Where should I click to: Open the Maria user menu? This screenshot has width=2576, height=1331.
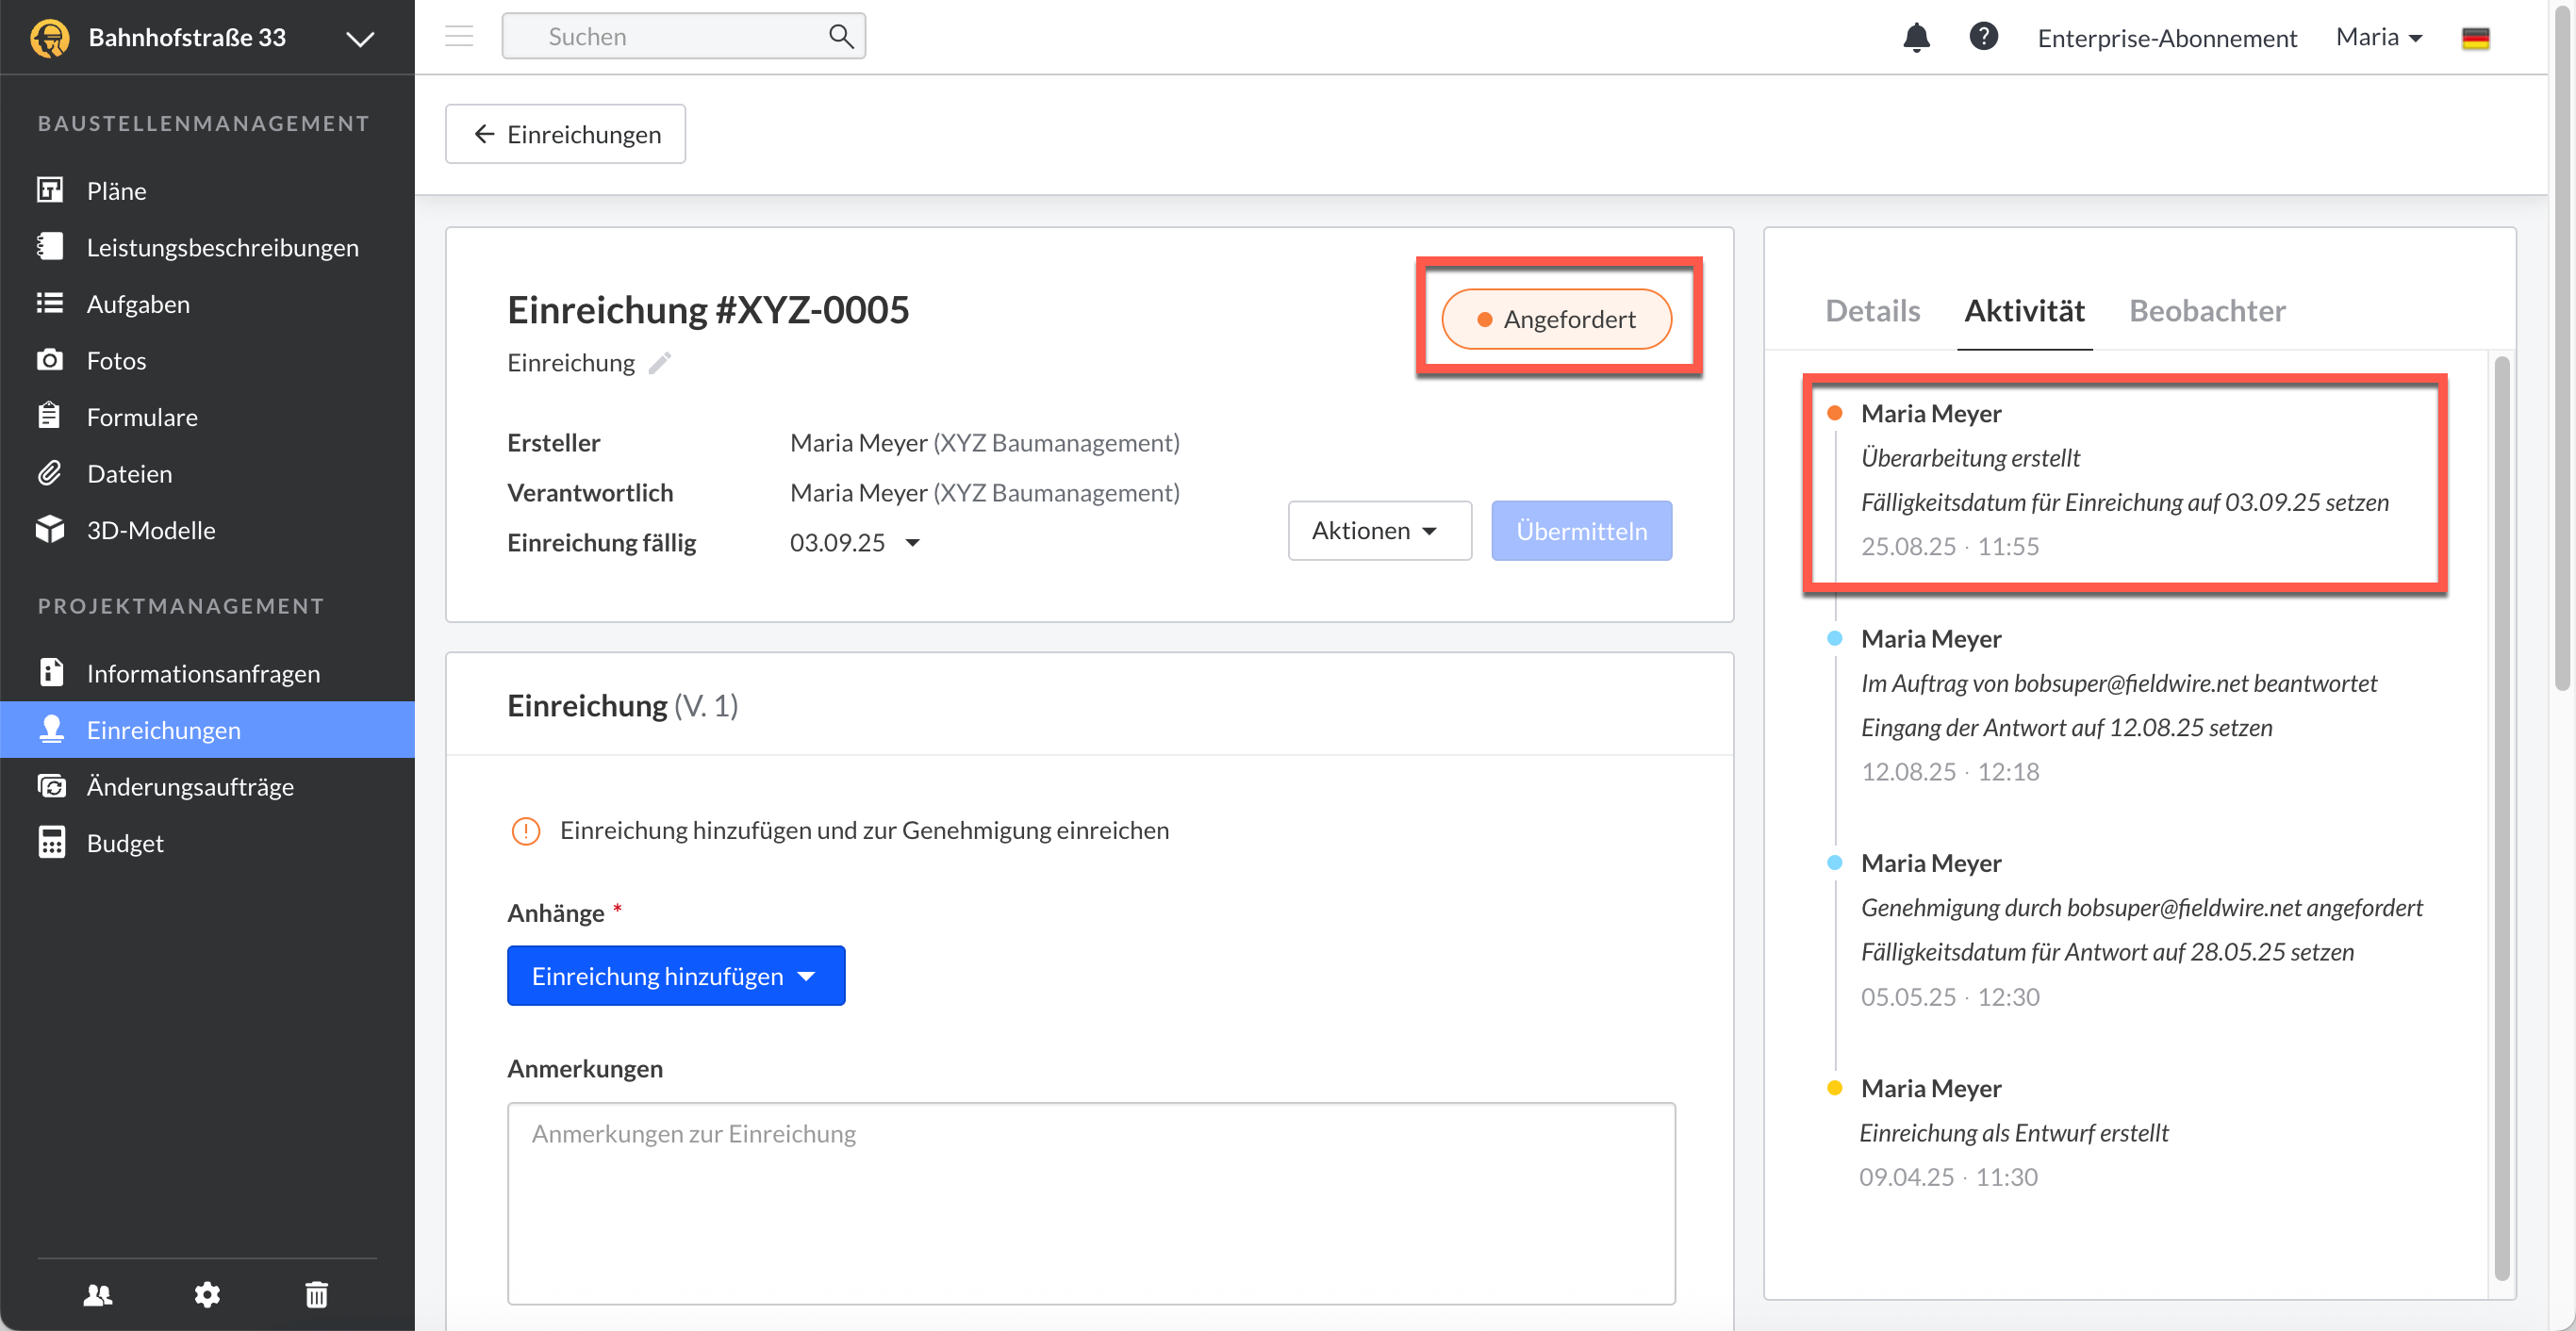pyautogui.click(x=2379, y=37)
